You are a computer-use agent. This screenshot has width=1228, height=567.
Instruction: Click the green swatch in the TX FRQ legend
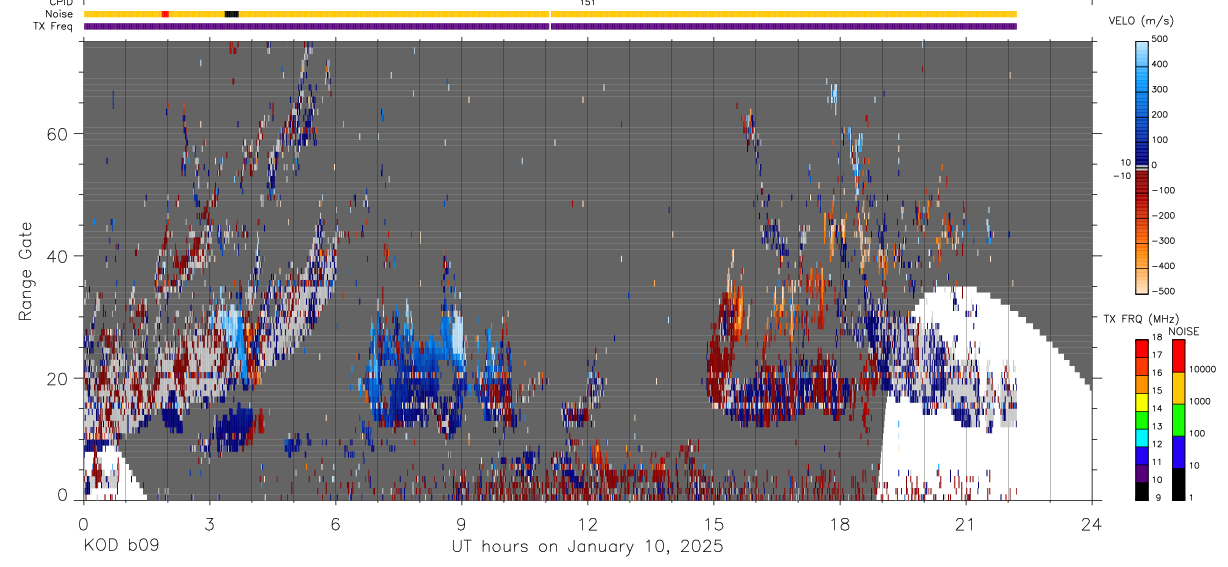(1142, 420)
